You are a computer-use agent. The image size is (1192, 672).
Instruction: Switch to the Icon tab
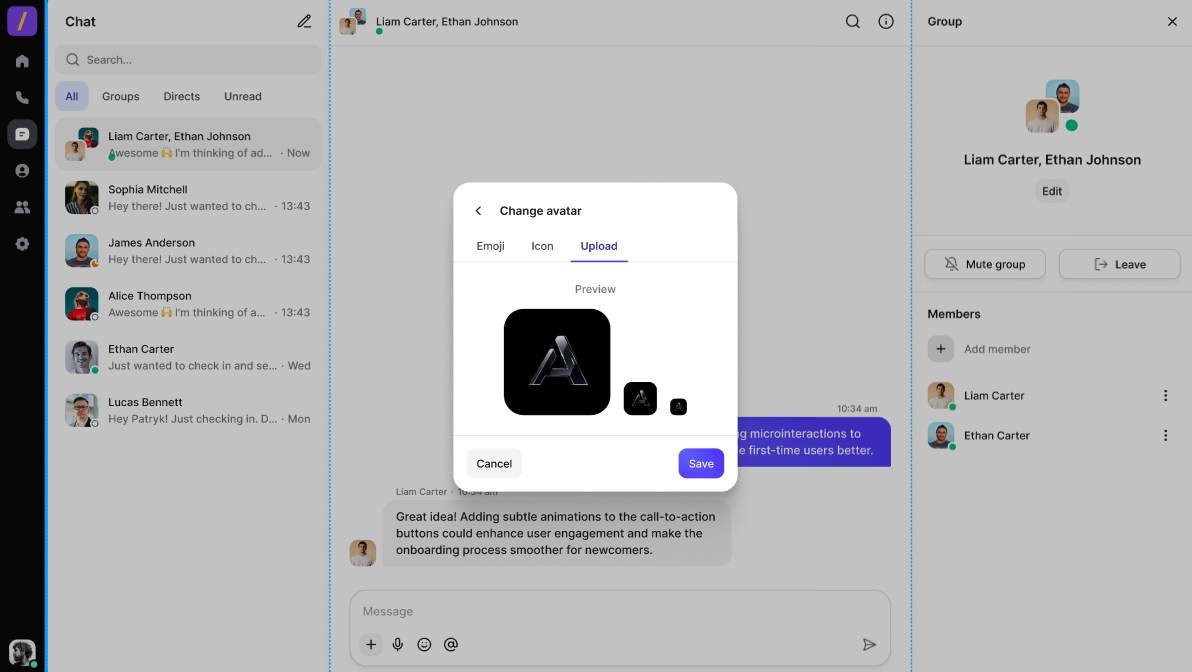pyautogui.click(x=542, y=246)
